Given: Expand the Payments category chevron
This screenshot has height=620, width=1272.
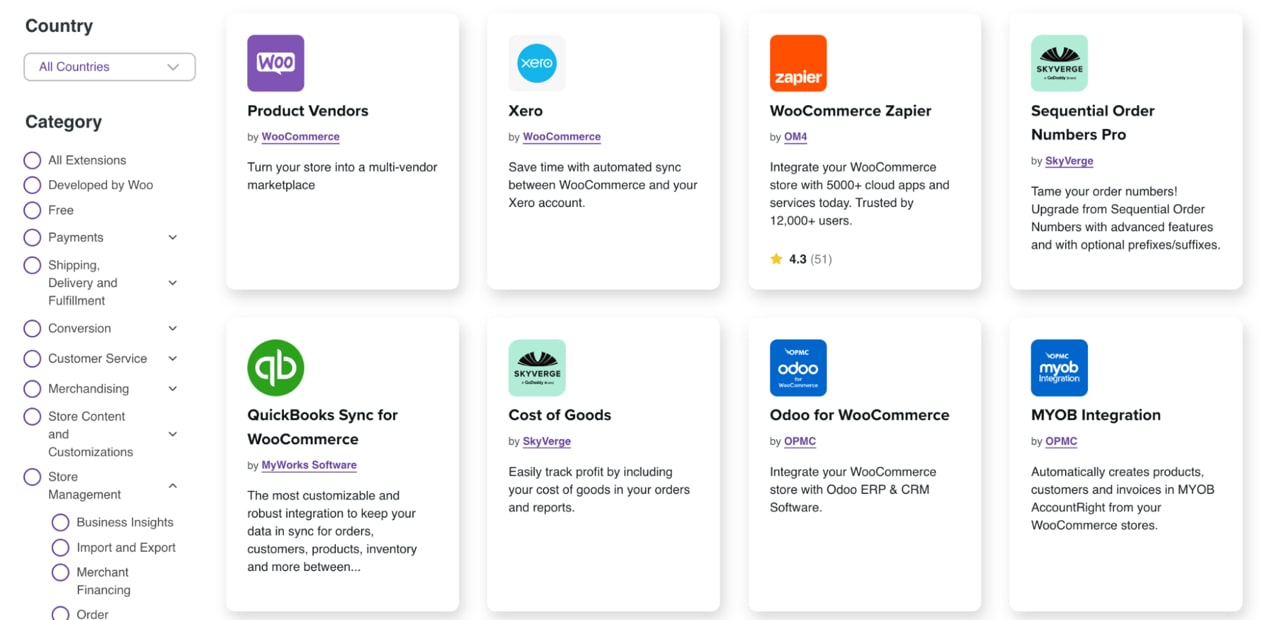Looking at the screenshot, I should point(172,238).
